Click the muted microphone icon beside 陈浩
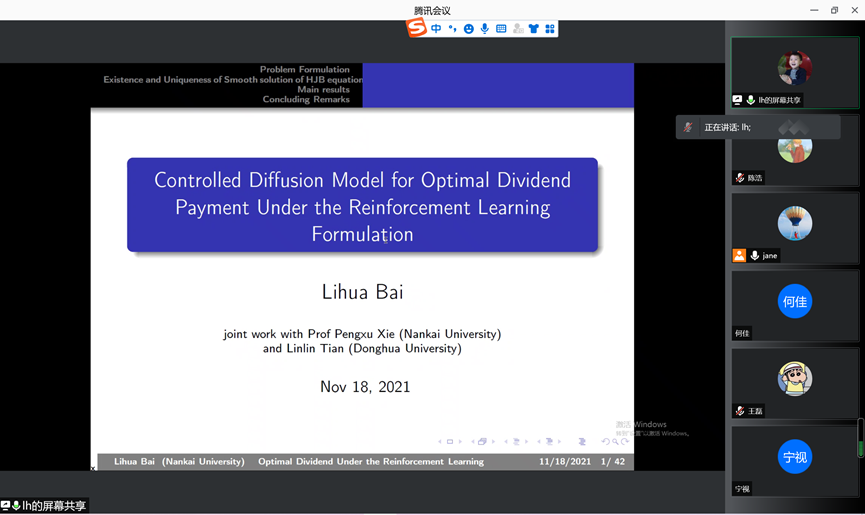The width and height of the screenshot is (865, 515). tap(740, 178)
